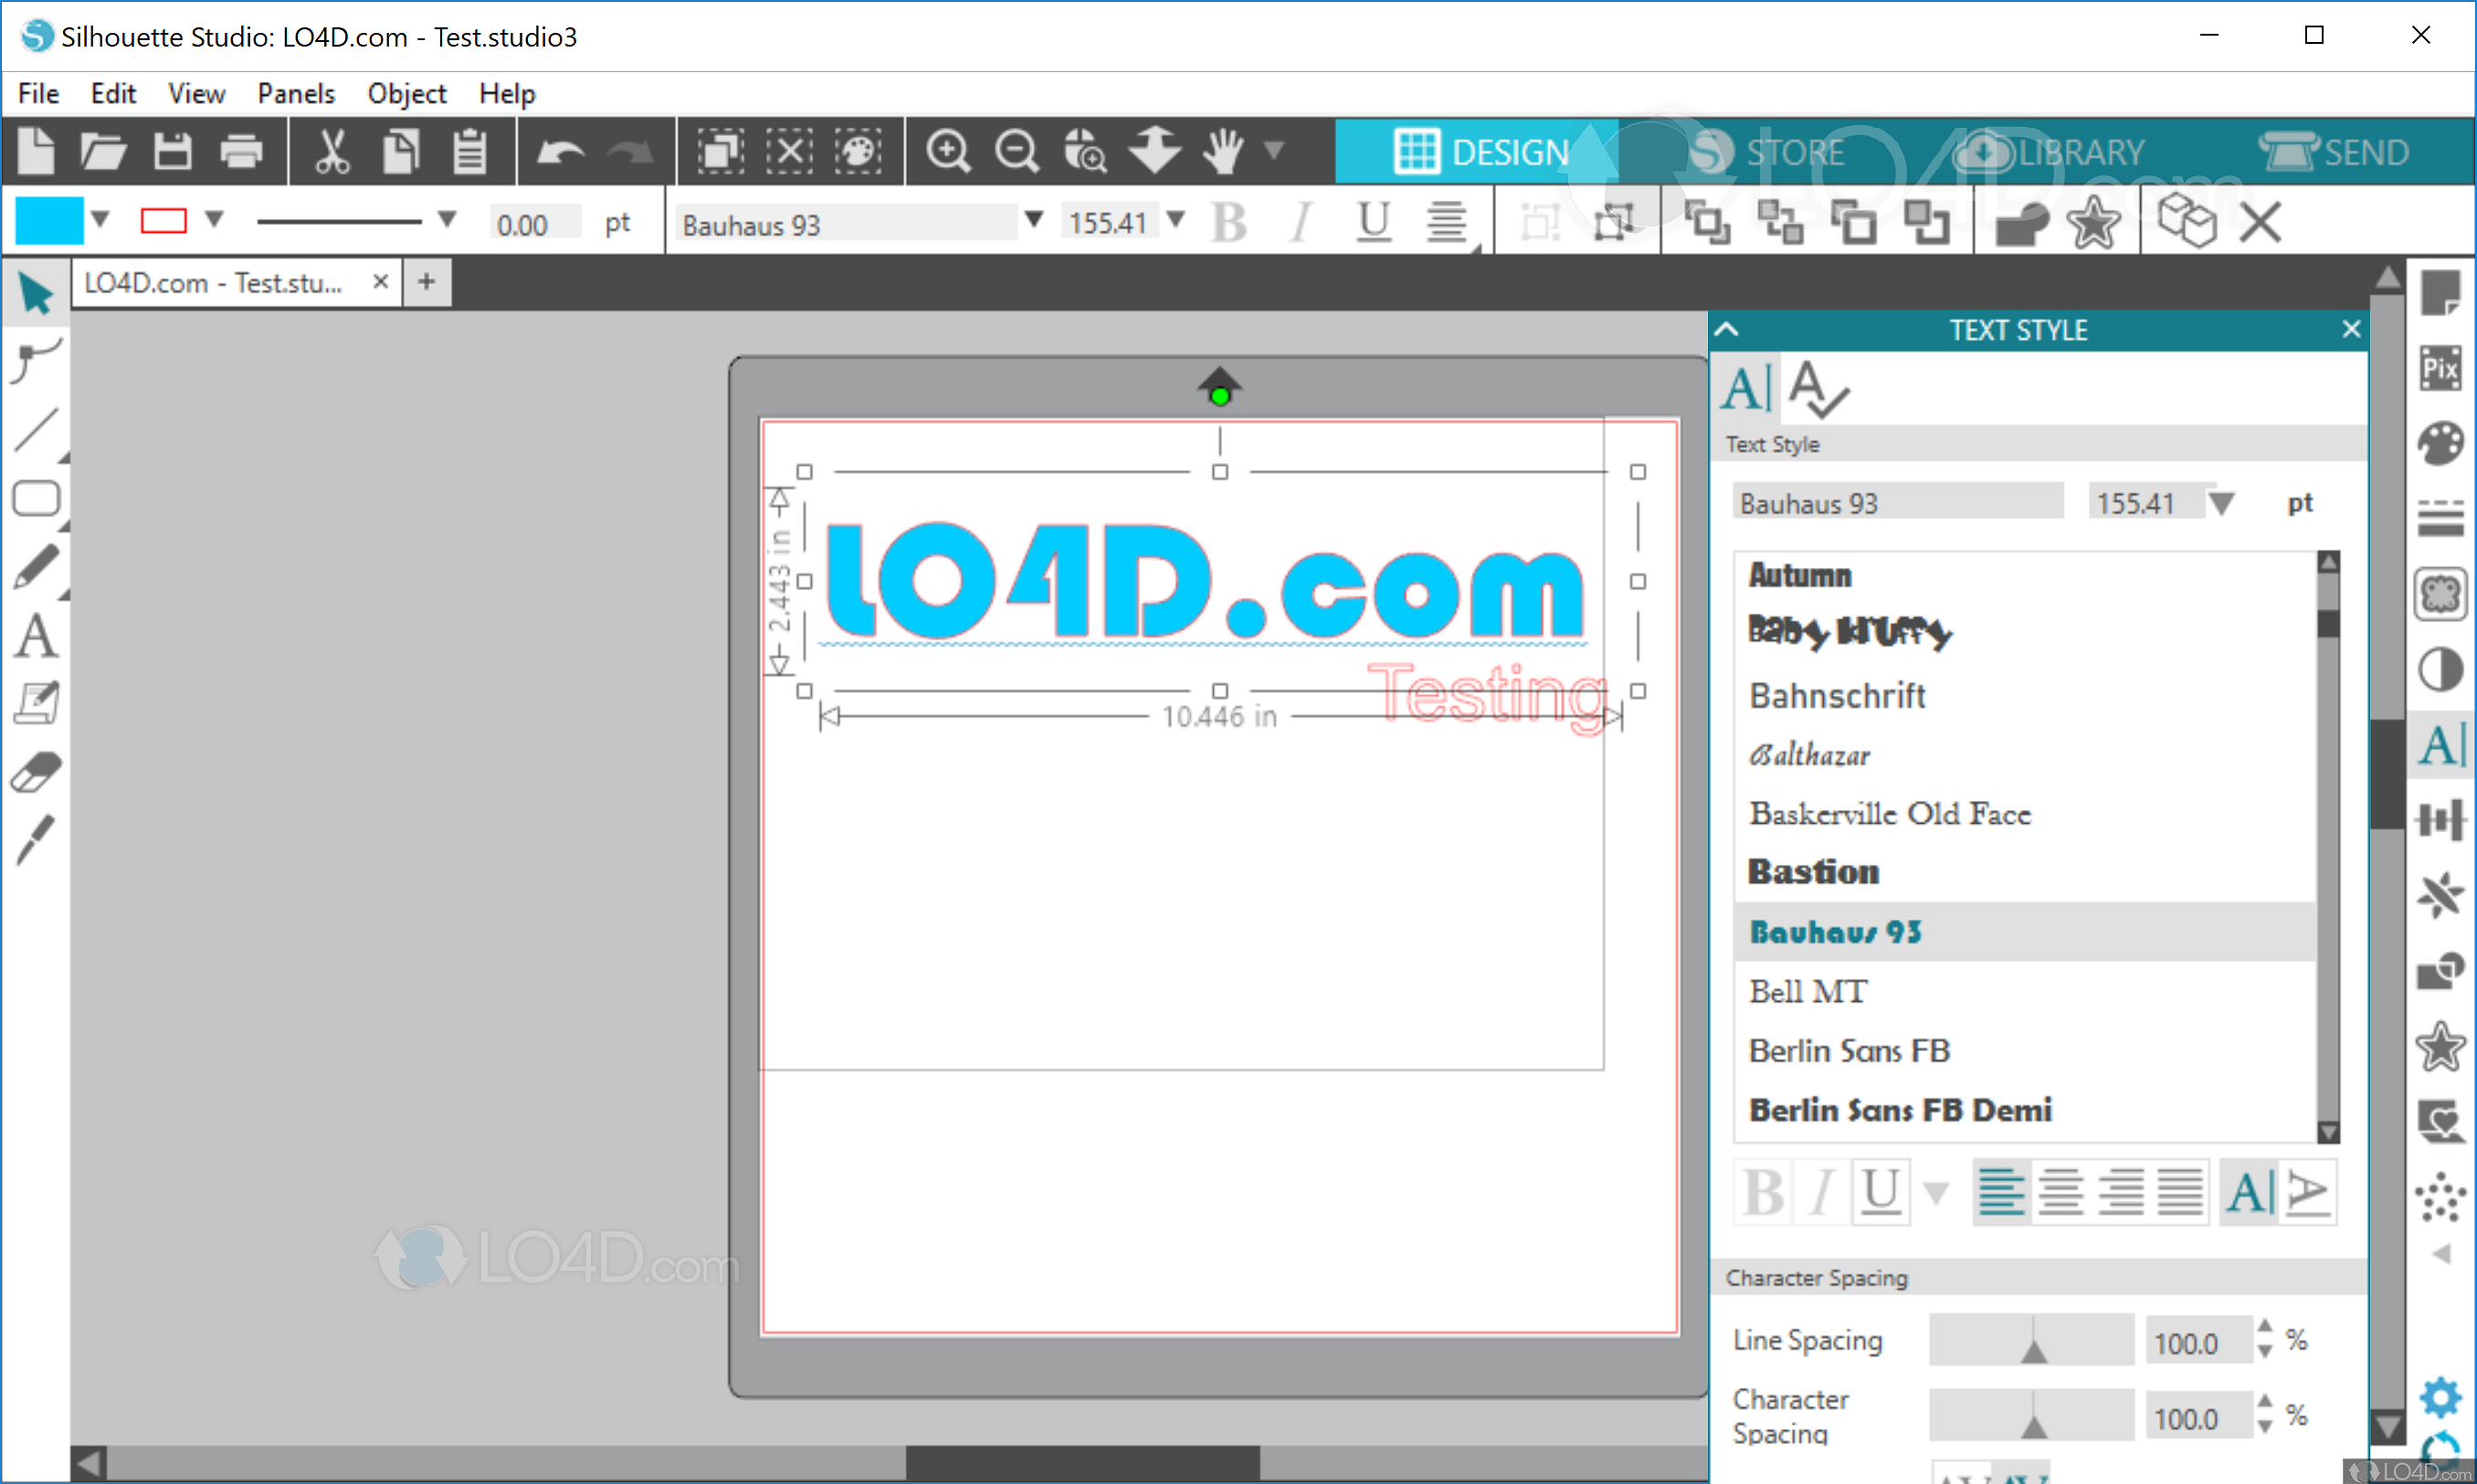The height and width of the screenshot is (1484, 2477).
Task: Toggle Bold in Text Style panel
Action: click(1762, 1191)
